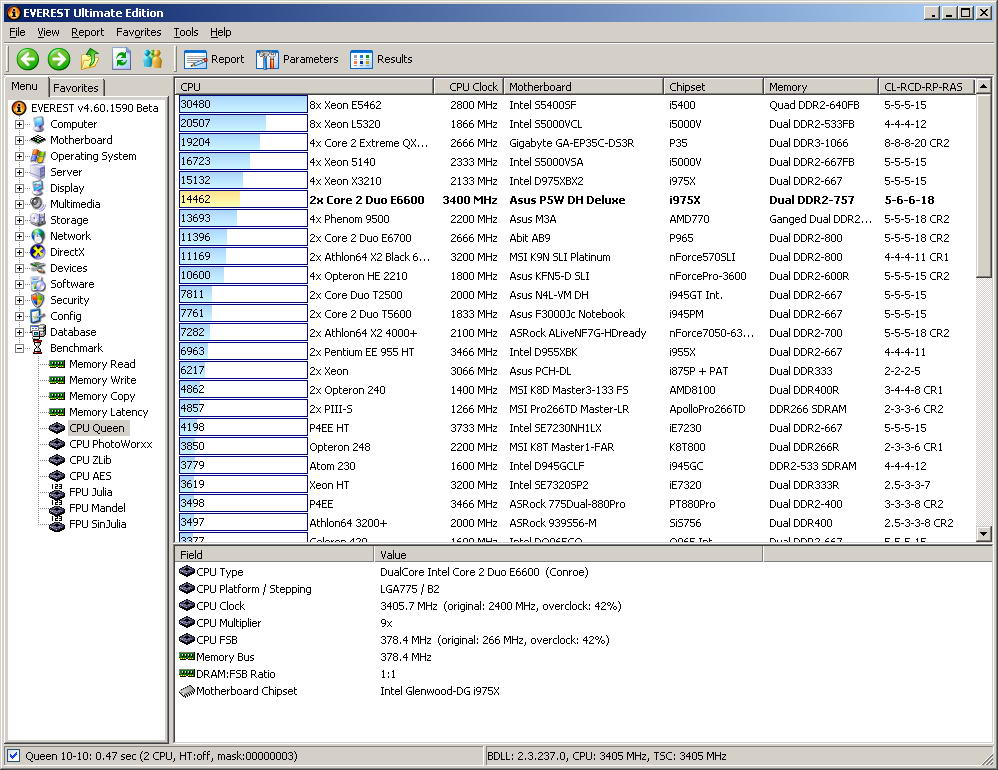Open the View menu
Image resolution: width=998 pixels, height=770 pixels.
point(48,32)
